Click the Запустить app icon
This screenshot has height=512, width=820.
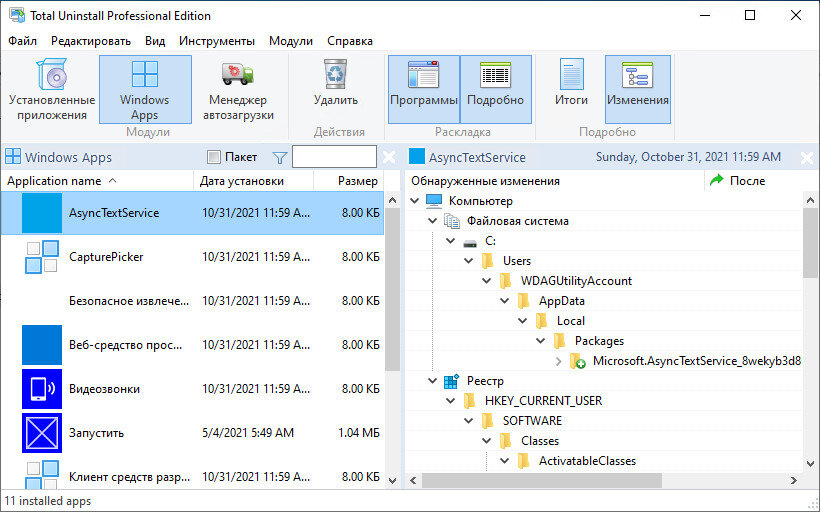tap(42, 433)
